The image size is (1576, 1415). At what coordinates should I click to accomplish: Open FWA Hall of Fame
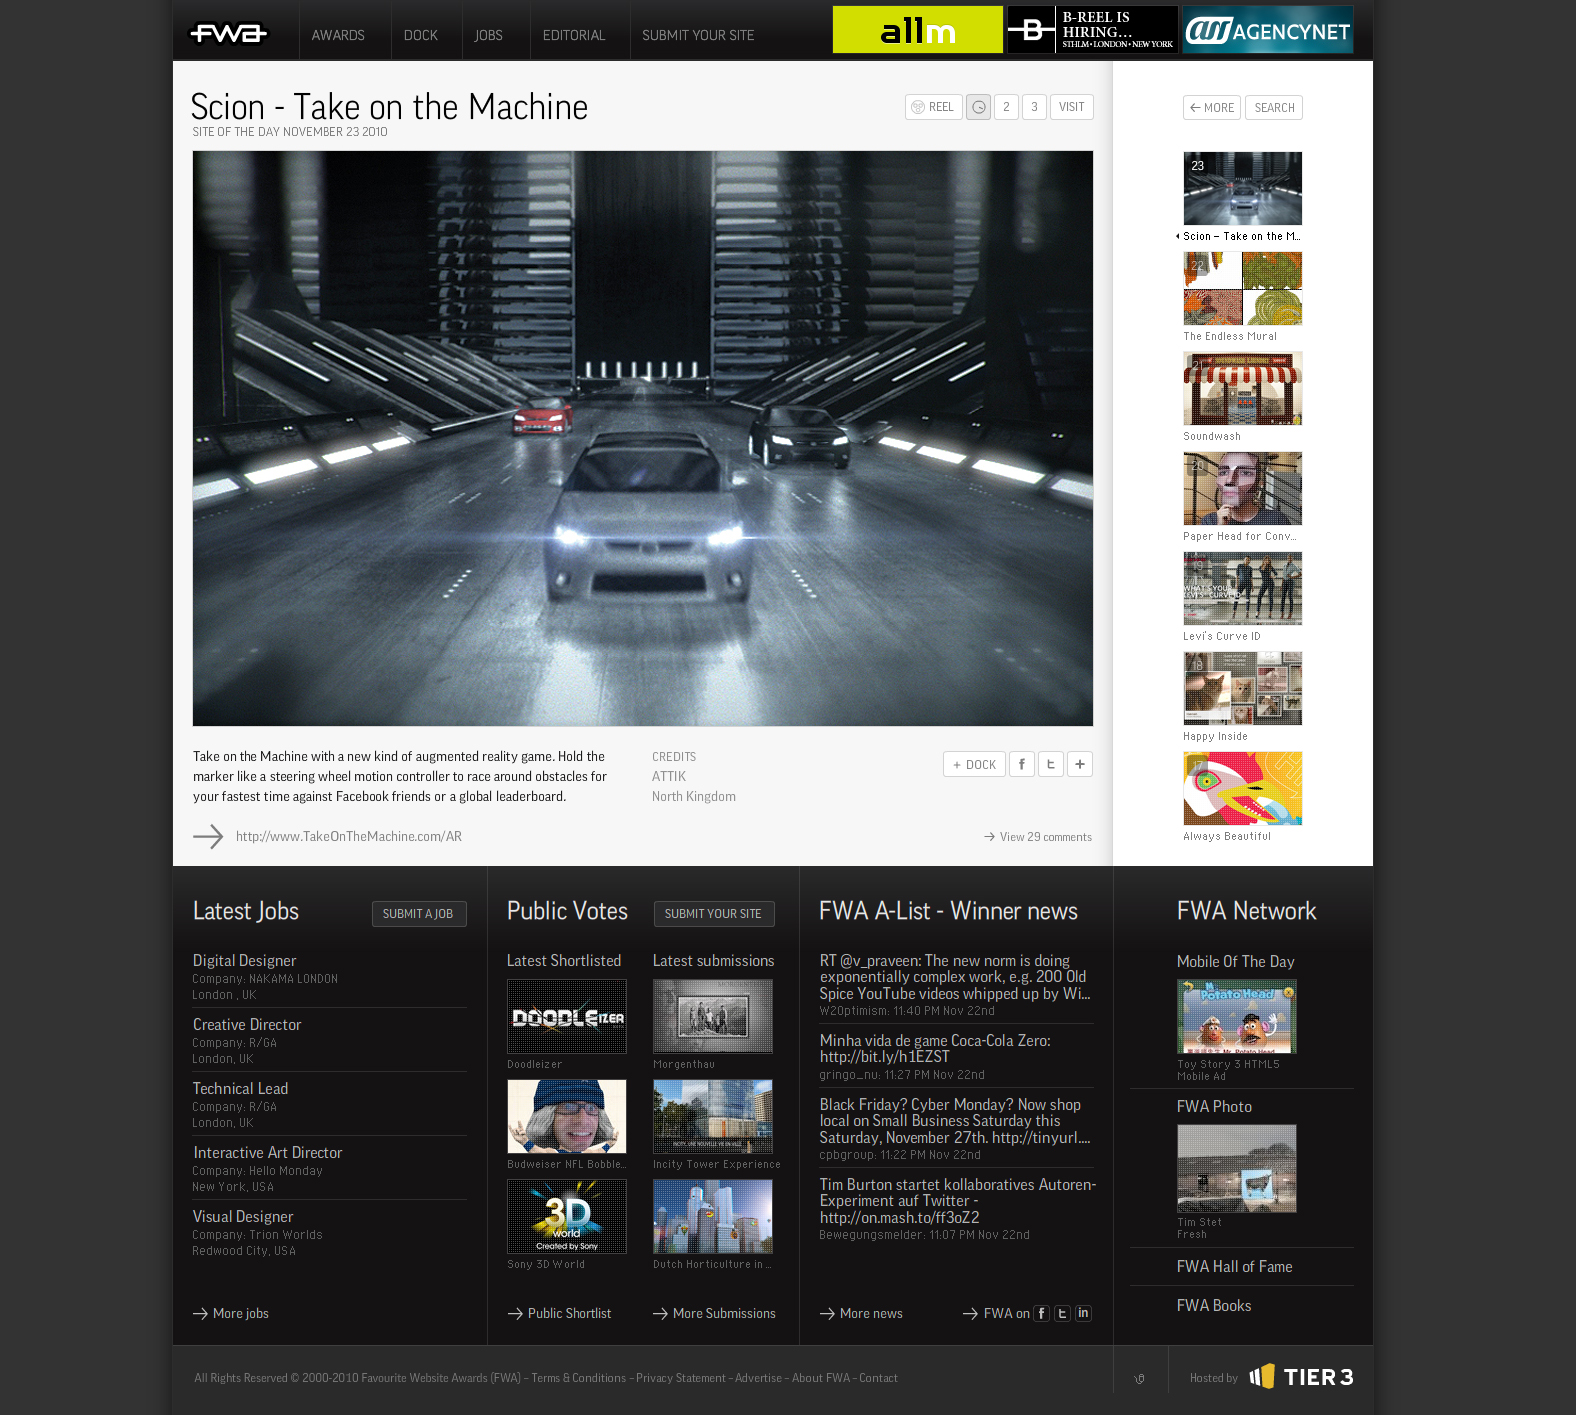(1234, 1266)
